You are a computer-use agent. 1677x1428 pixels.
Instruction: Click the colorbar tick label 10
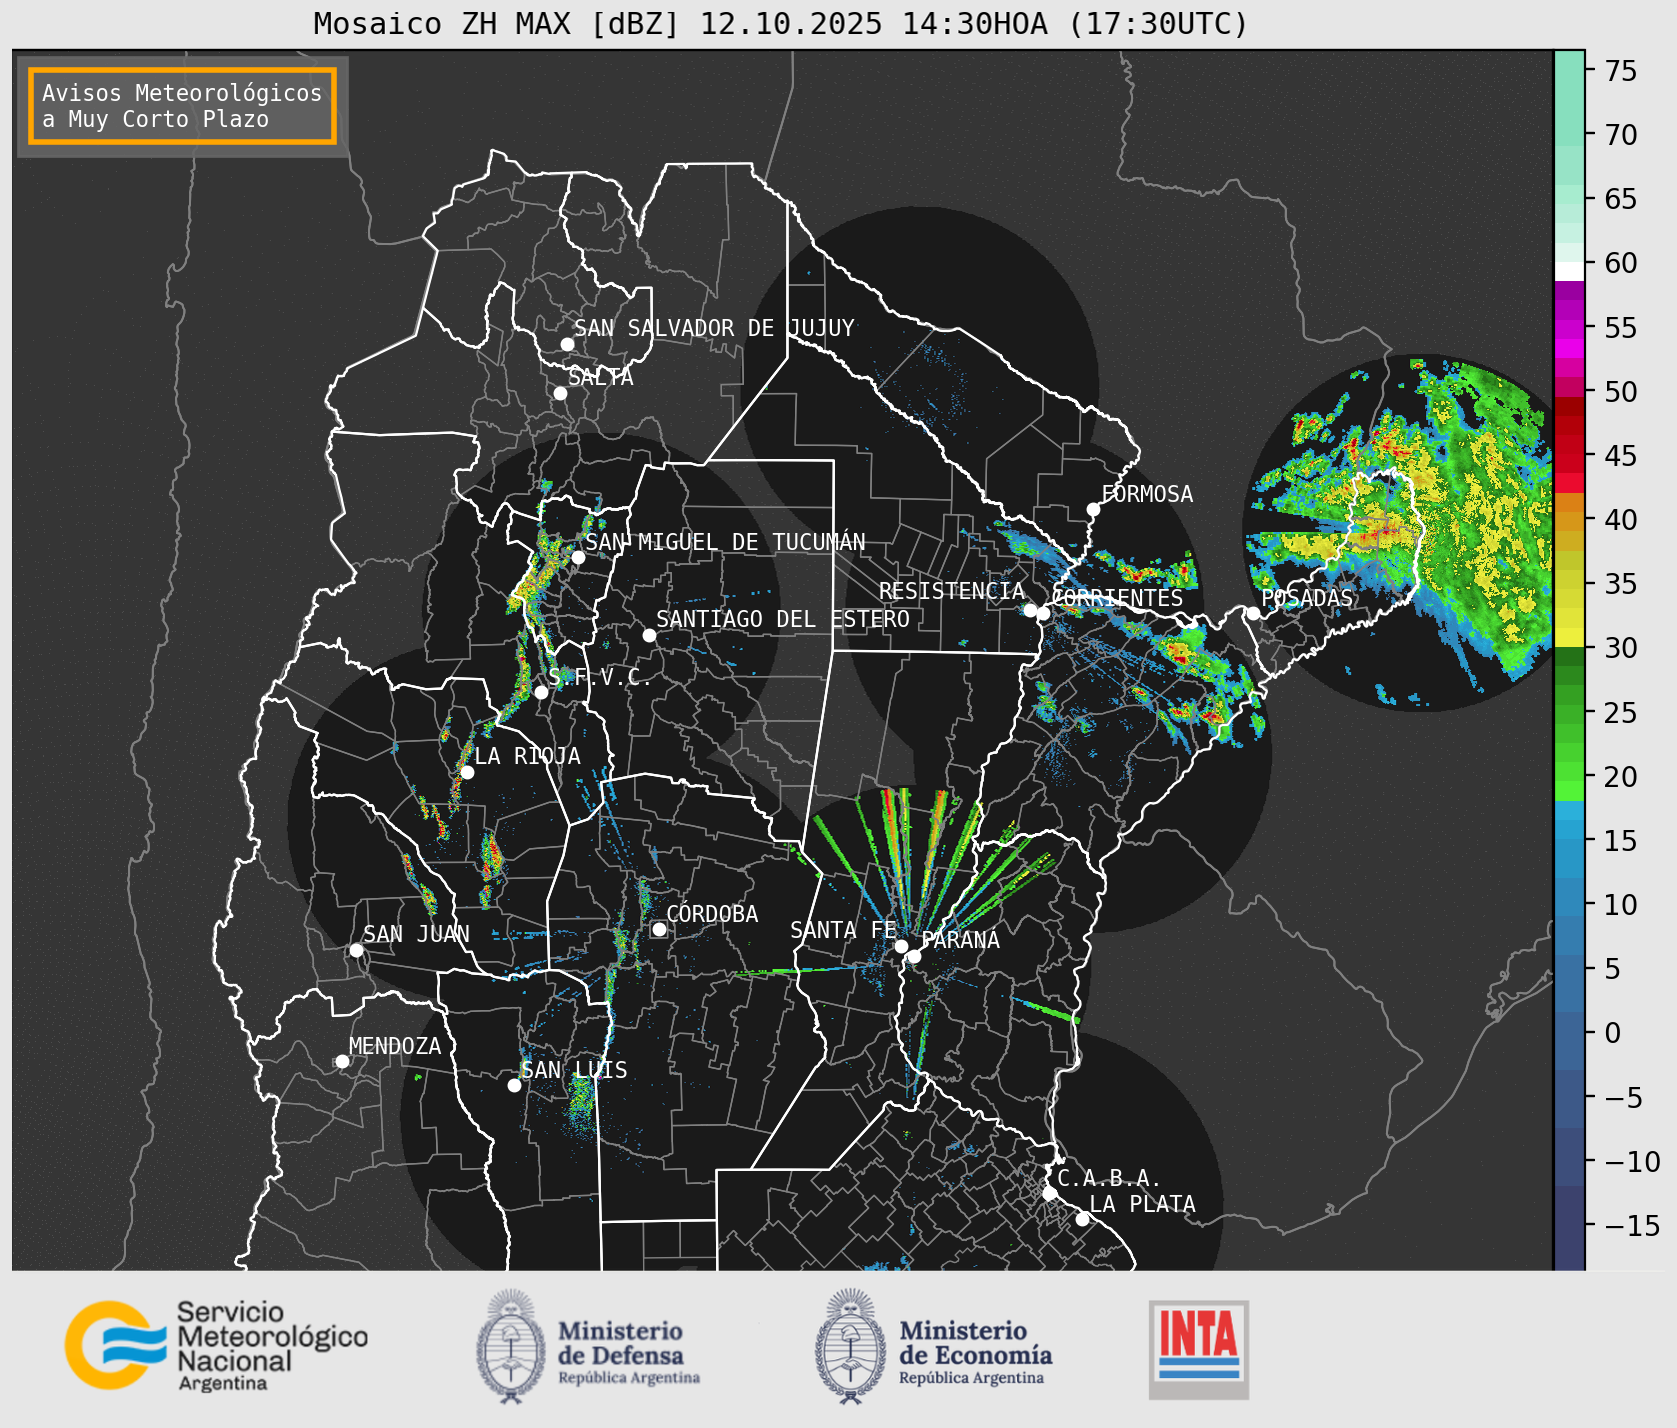(x=1621, y=904)
